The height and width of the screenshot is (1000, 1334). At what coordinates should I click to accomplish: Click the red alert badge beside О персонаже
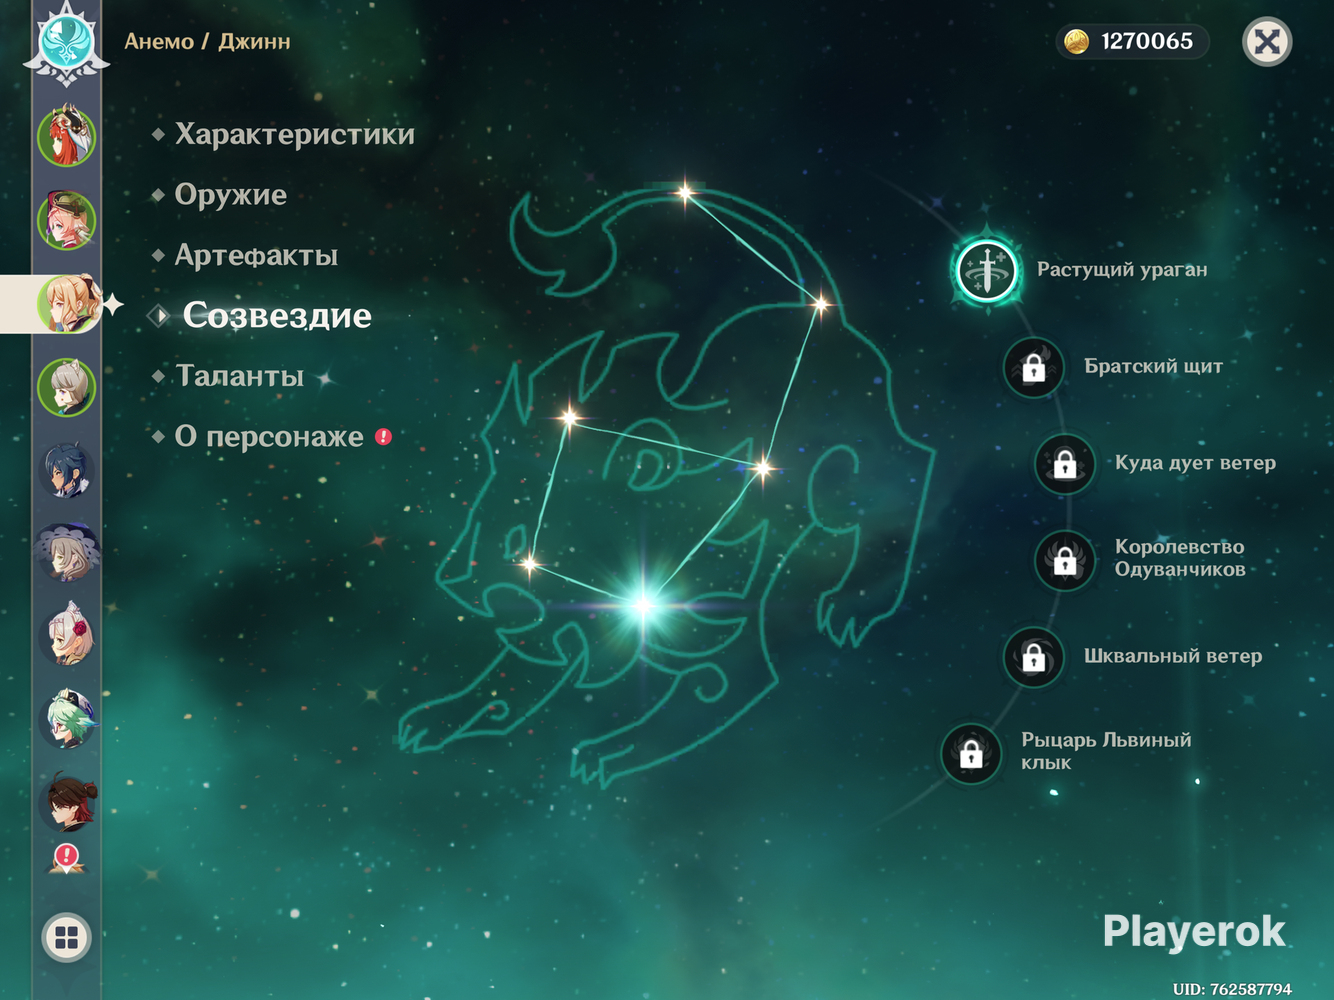383,437
